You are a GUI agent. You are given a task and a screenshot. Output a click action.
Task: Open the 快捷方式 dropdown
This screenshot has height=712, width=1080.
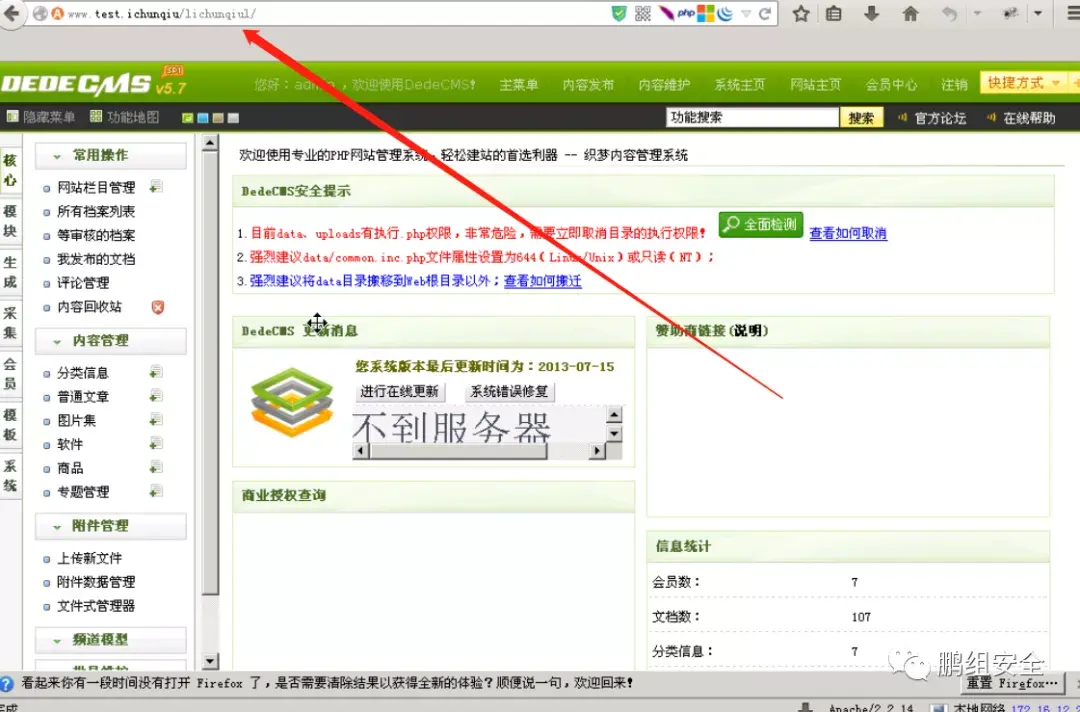coord(1024,83)
